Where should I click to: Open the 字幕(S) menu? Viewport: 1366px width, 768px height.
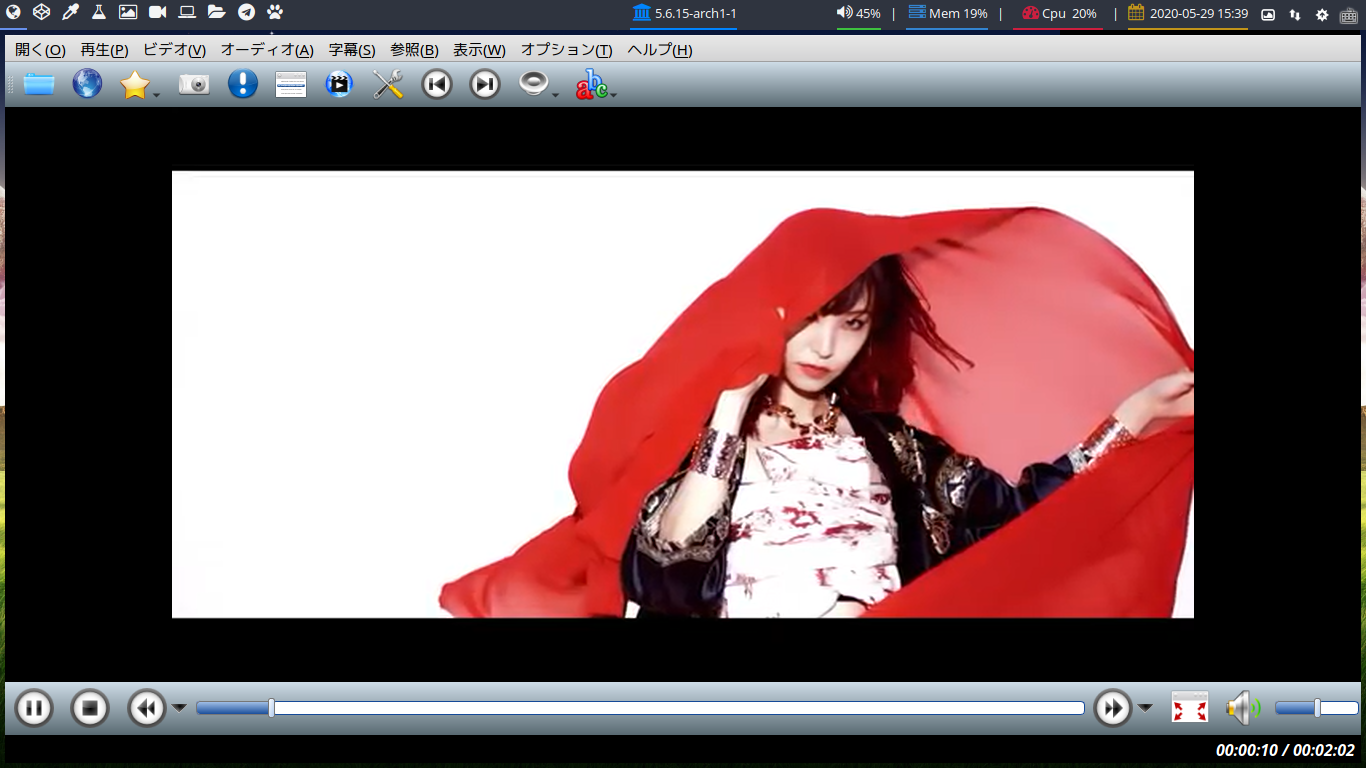[352, 50]
